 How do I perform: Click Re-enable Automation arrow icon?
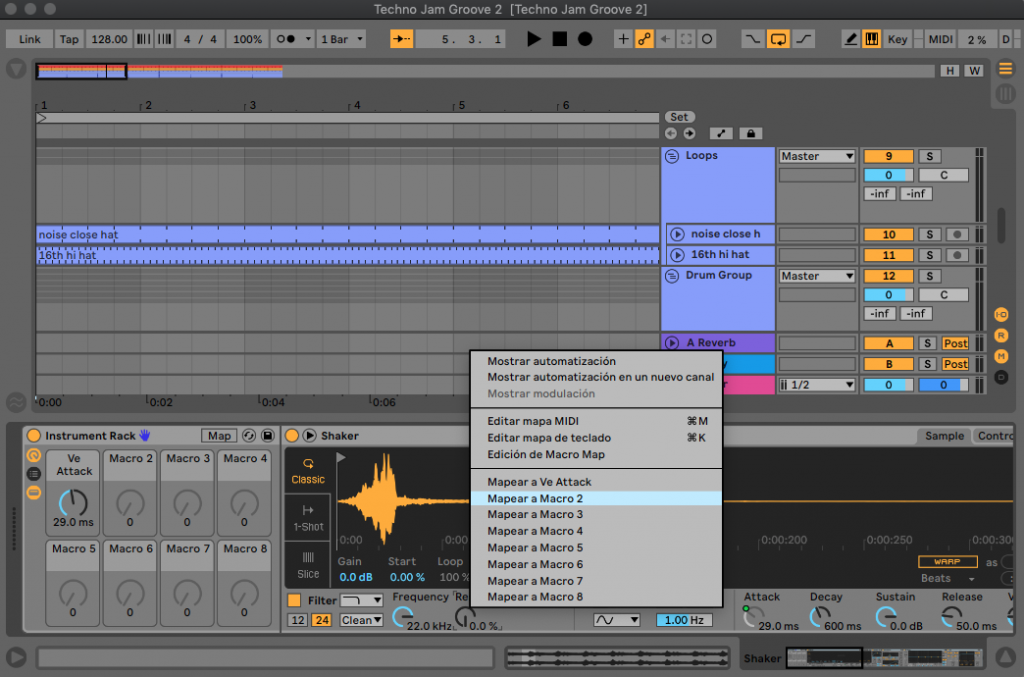click(665, 39)
